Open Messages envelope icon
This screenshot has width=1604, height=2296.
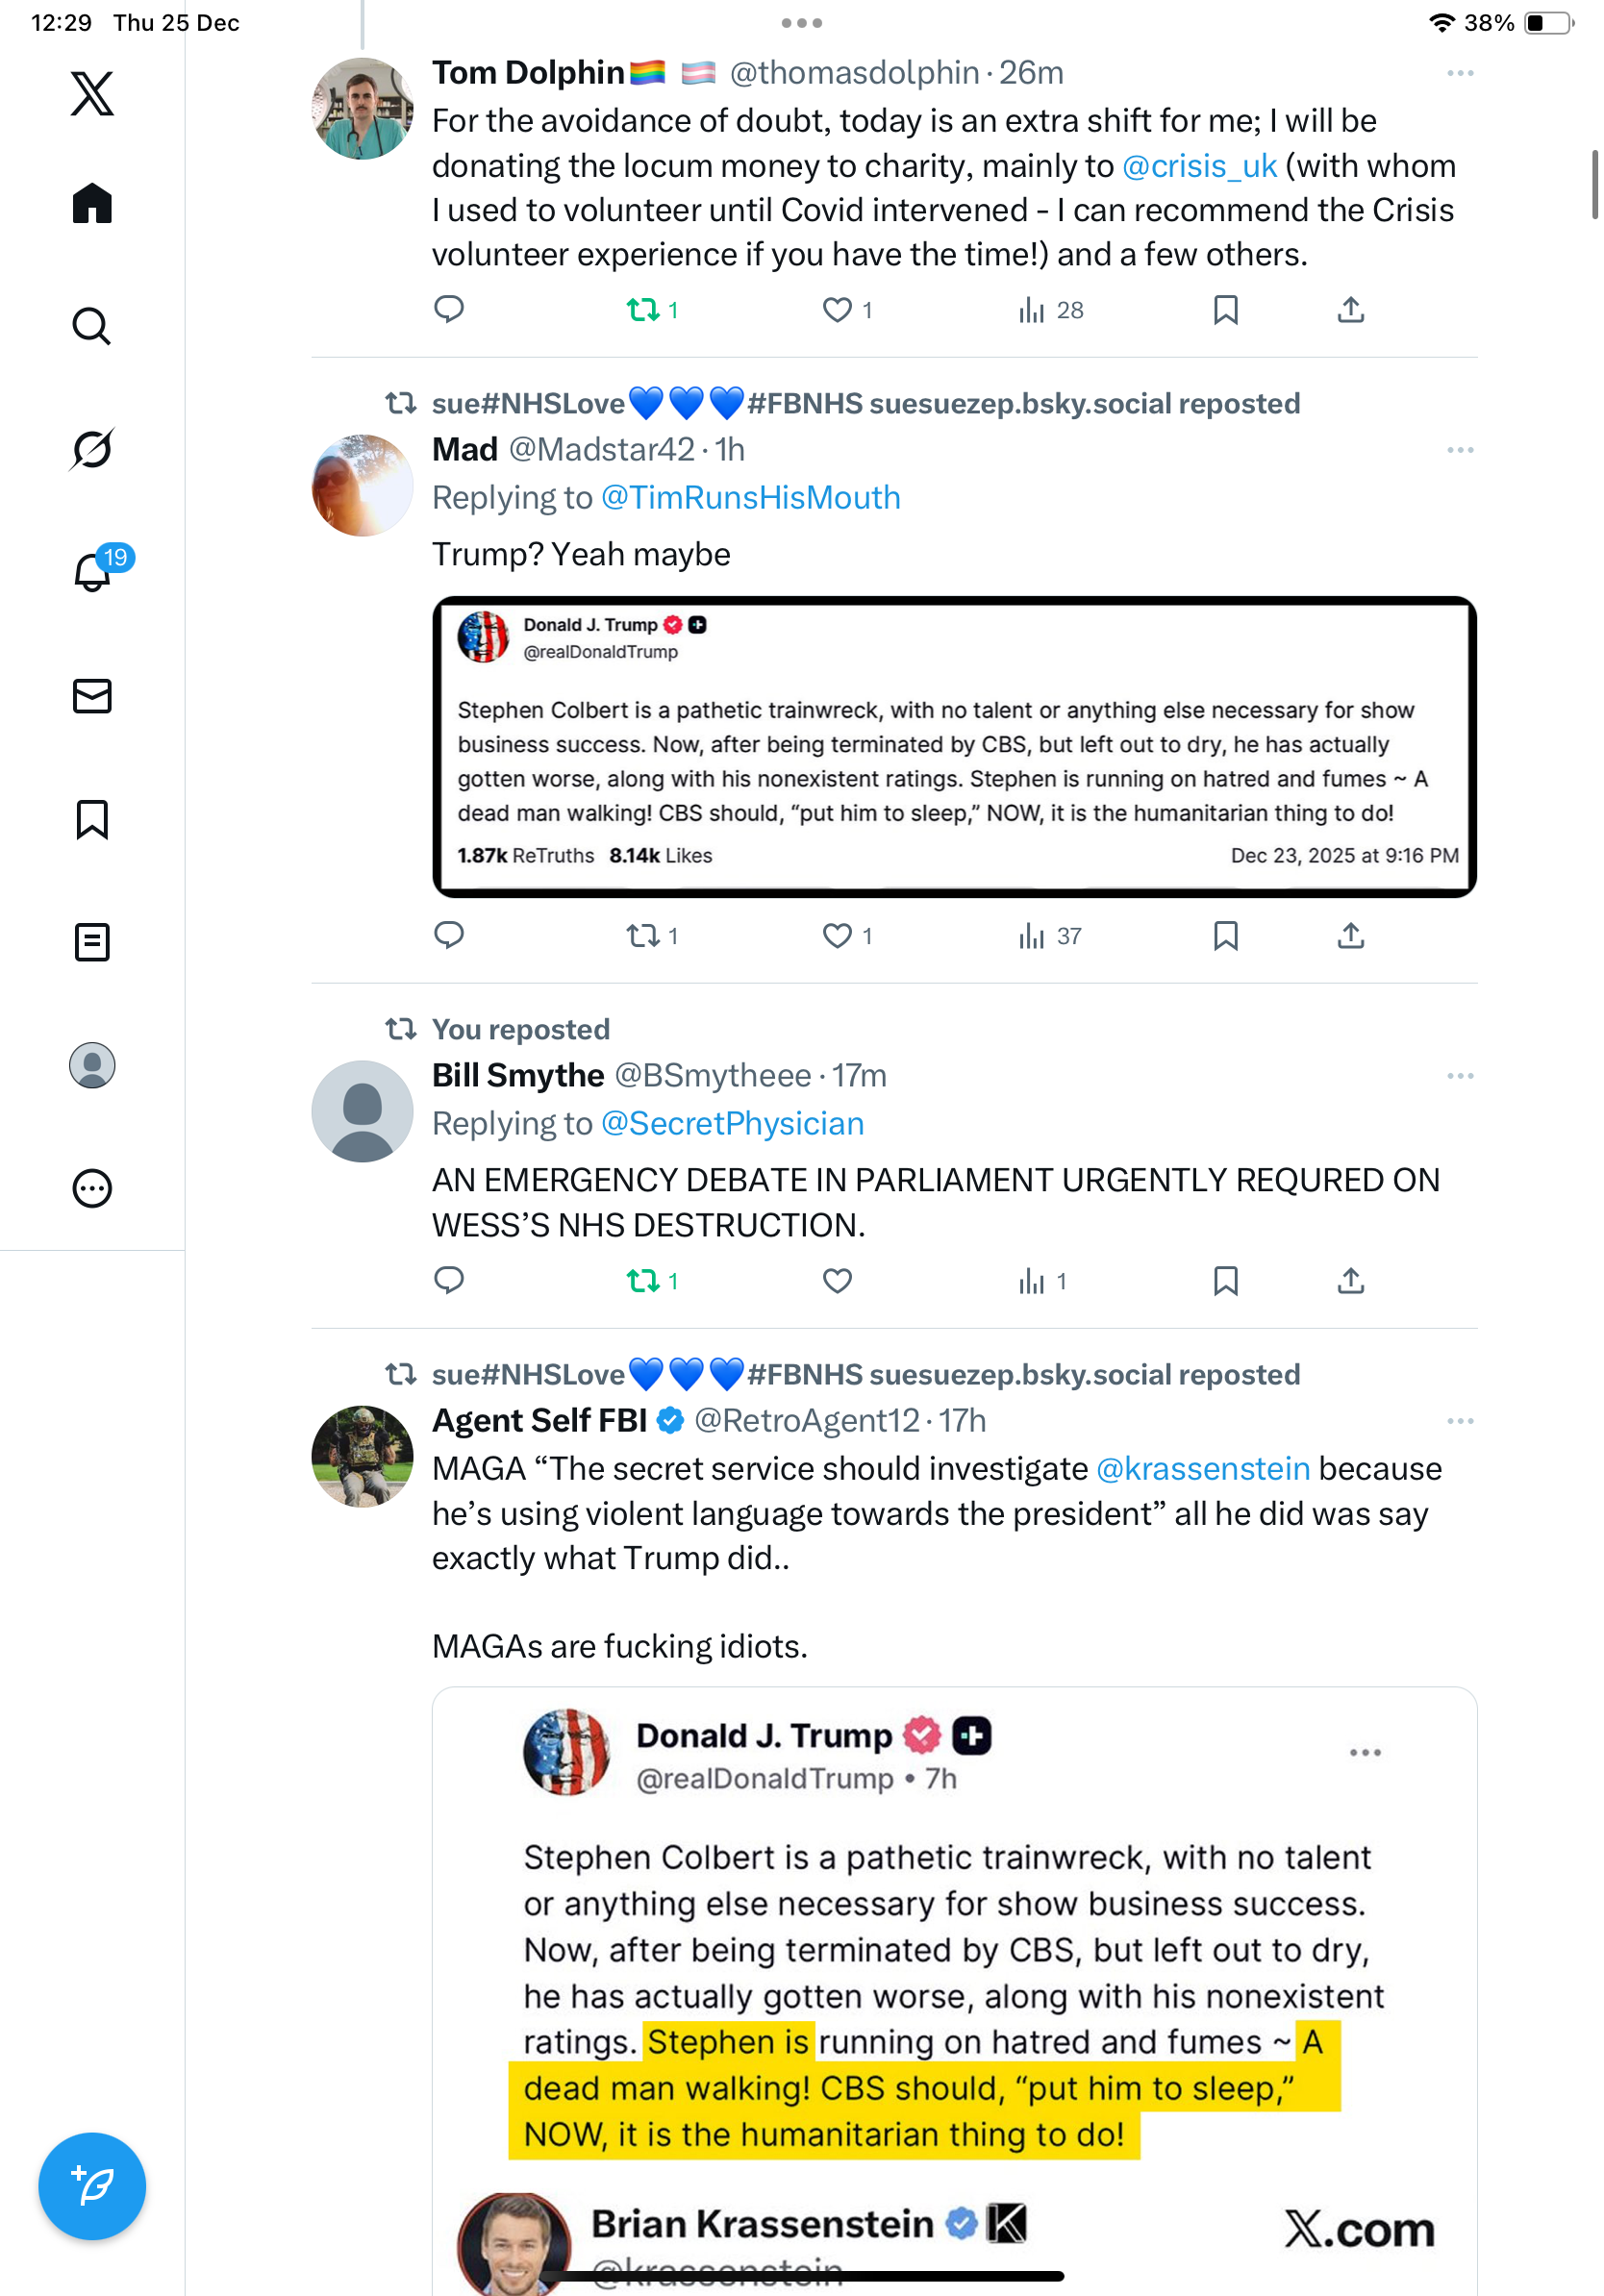coord(92,696)
